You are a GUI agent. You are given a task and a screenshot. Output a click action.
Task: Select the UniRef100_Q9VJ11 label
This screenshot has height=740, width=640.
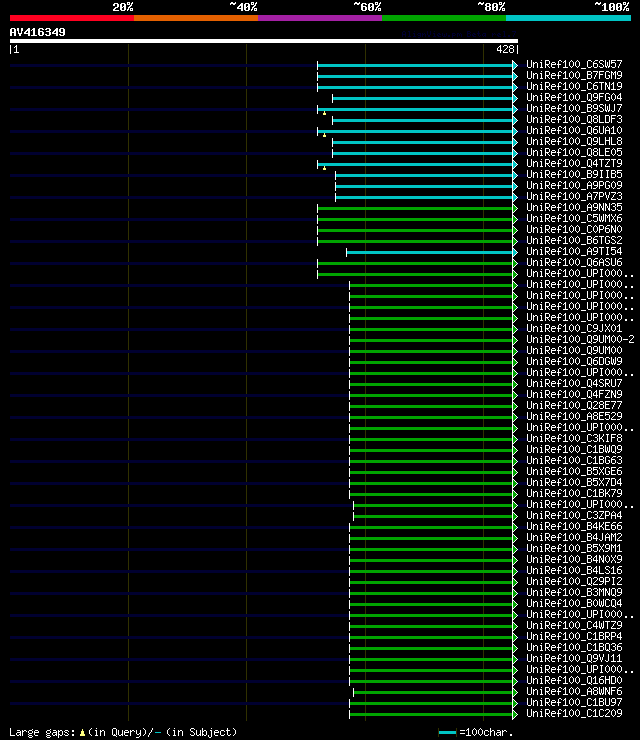574,658
